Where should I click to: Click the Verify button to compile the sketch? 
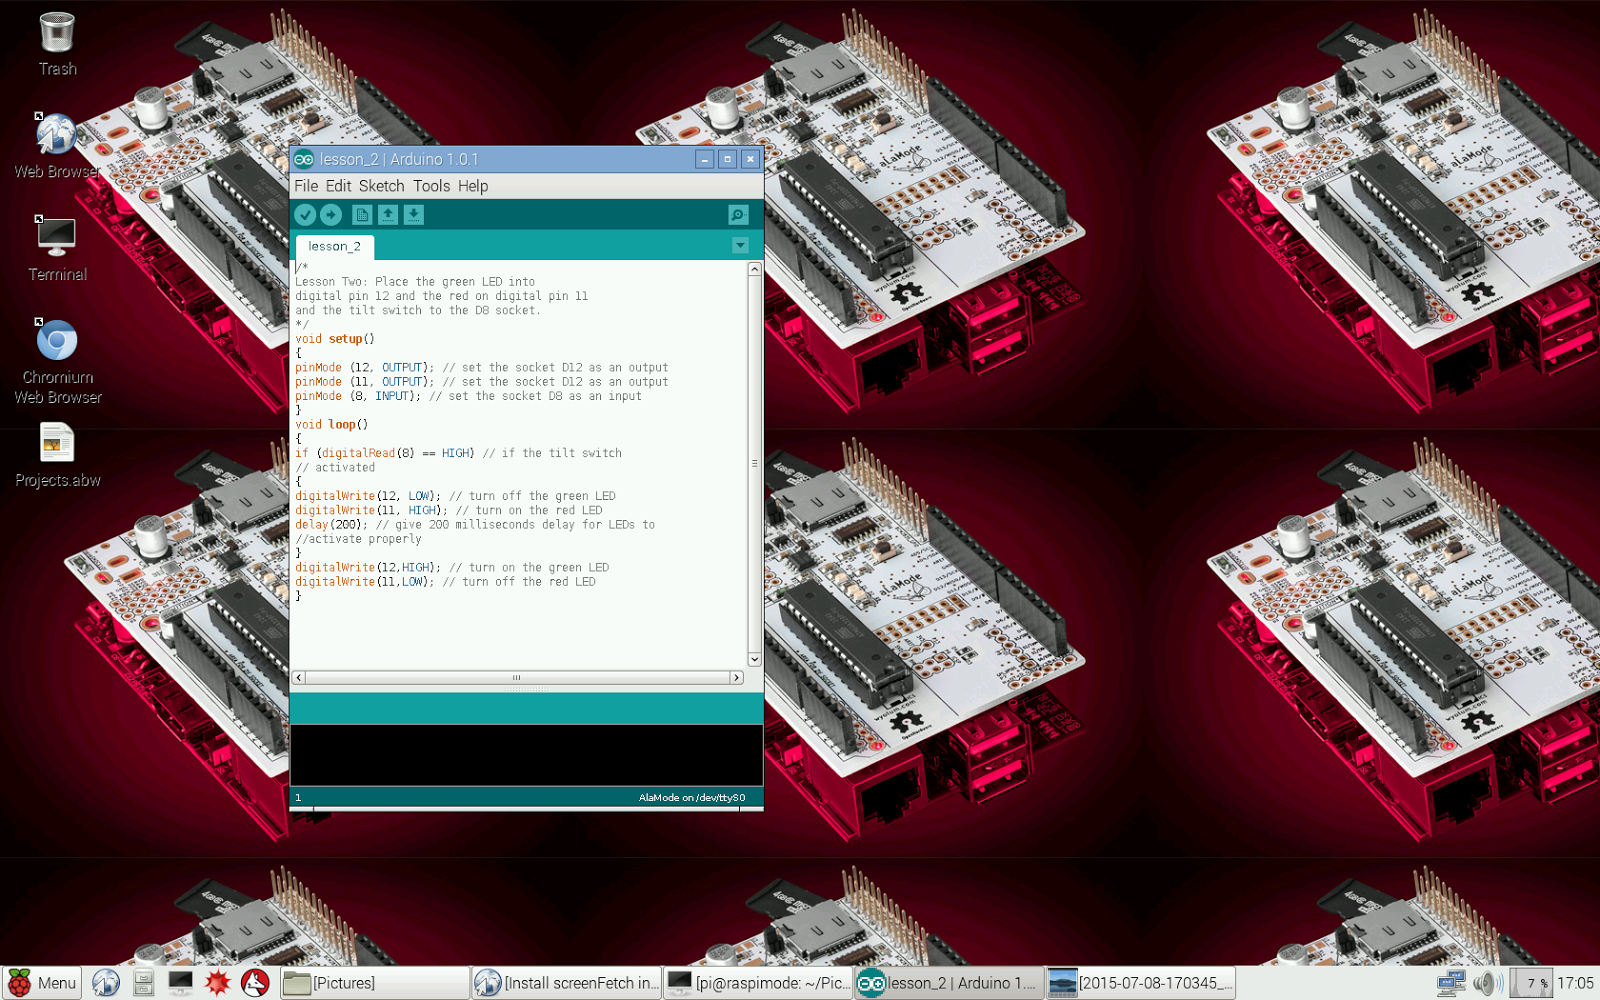[x=306, y=214]
